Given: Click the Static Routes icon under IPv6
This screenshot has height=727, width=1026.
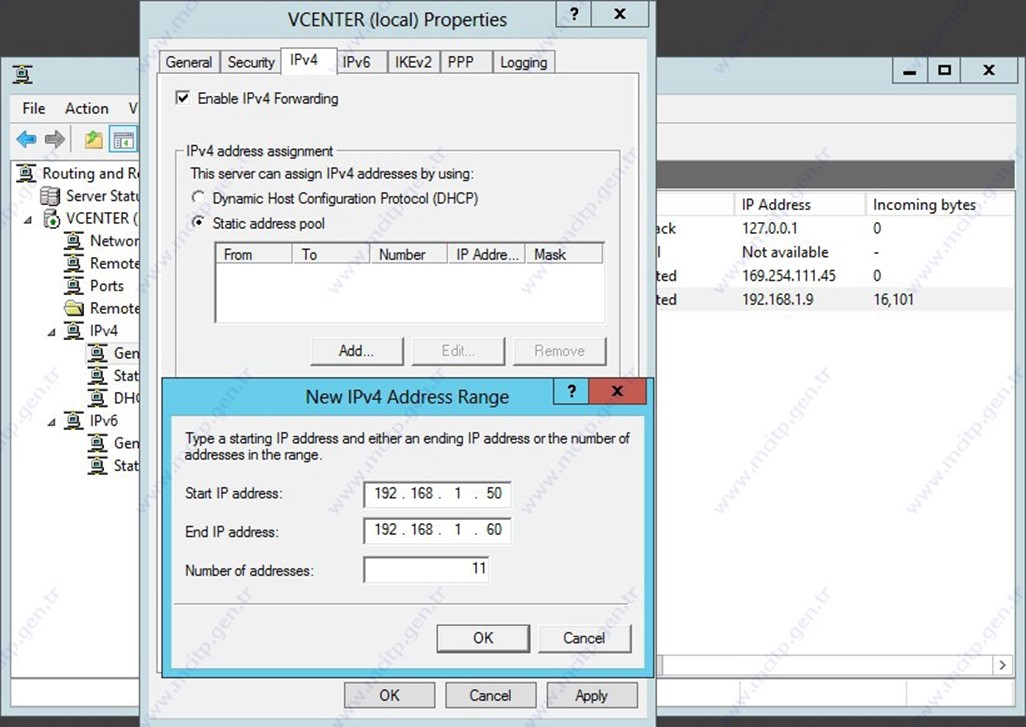Looking at the screenshot, I should click(x=97, y=465).
